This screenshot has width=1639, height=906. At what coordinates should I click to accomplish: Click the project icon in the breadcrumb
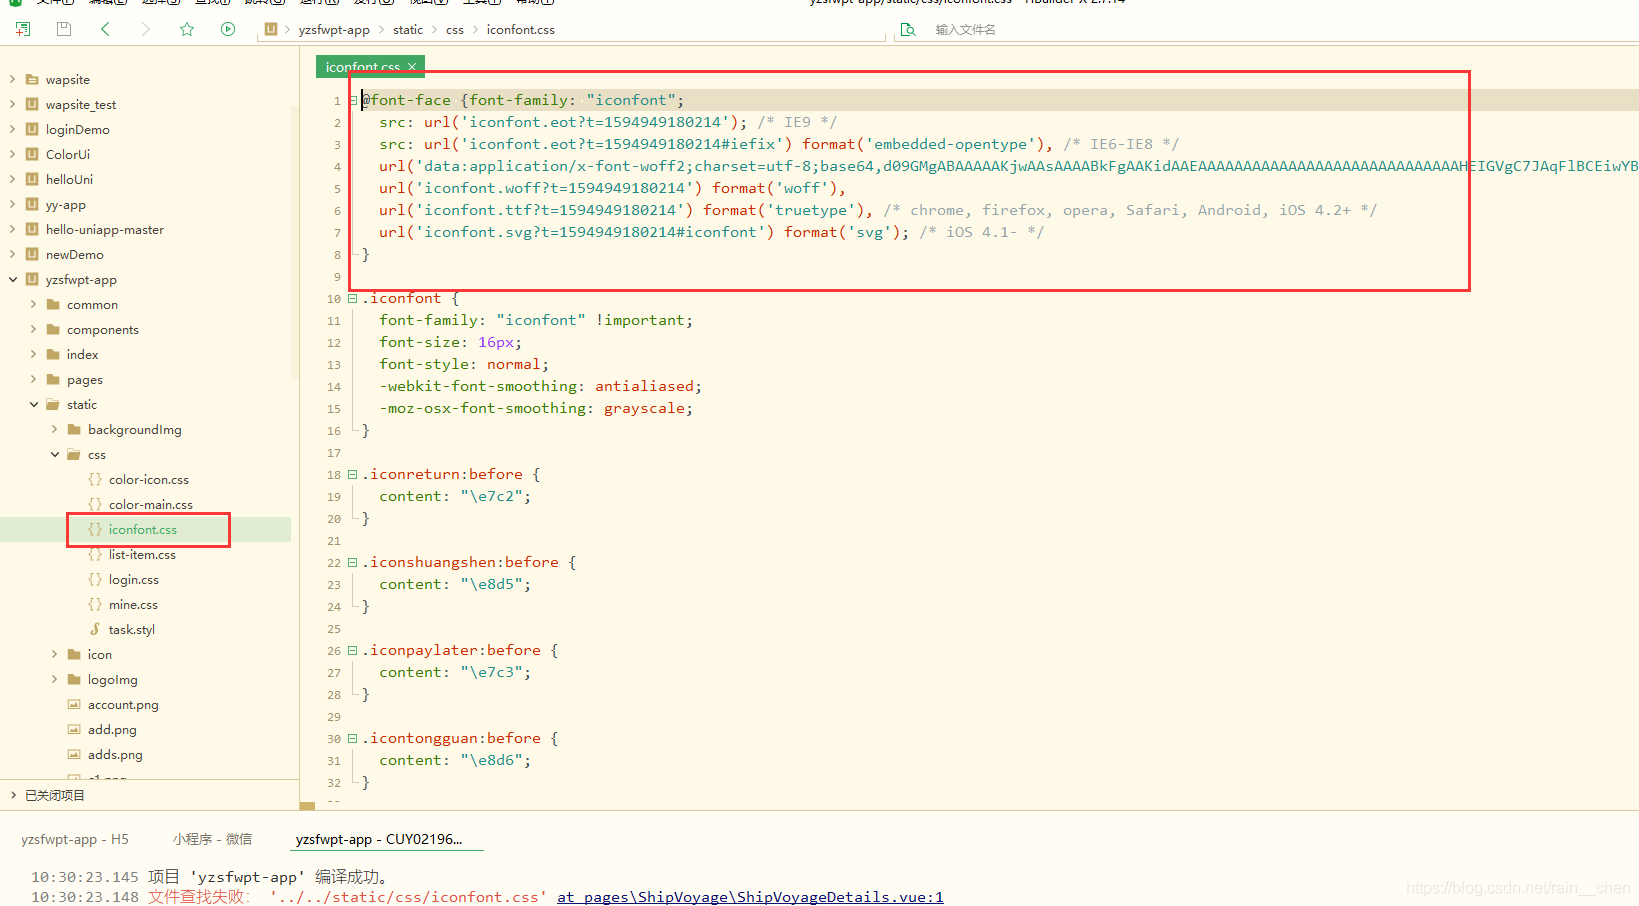[x=271, y=29]
